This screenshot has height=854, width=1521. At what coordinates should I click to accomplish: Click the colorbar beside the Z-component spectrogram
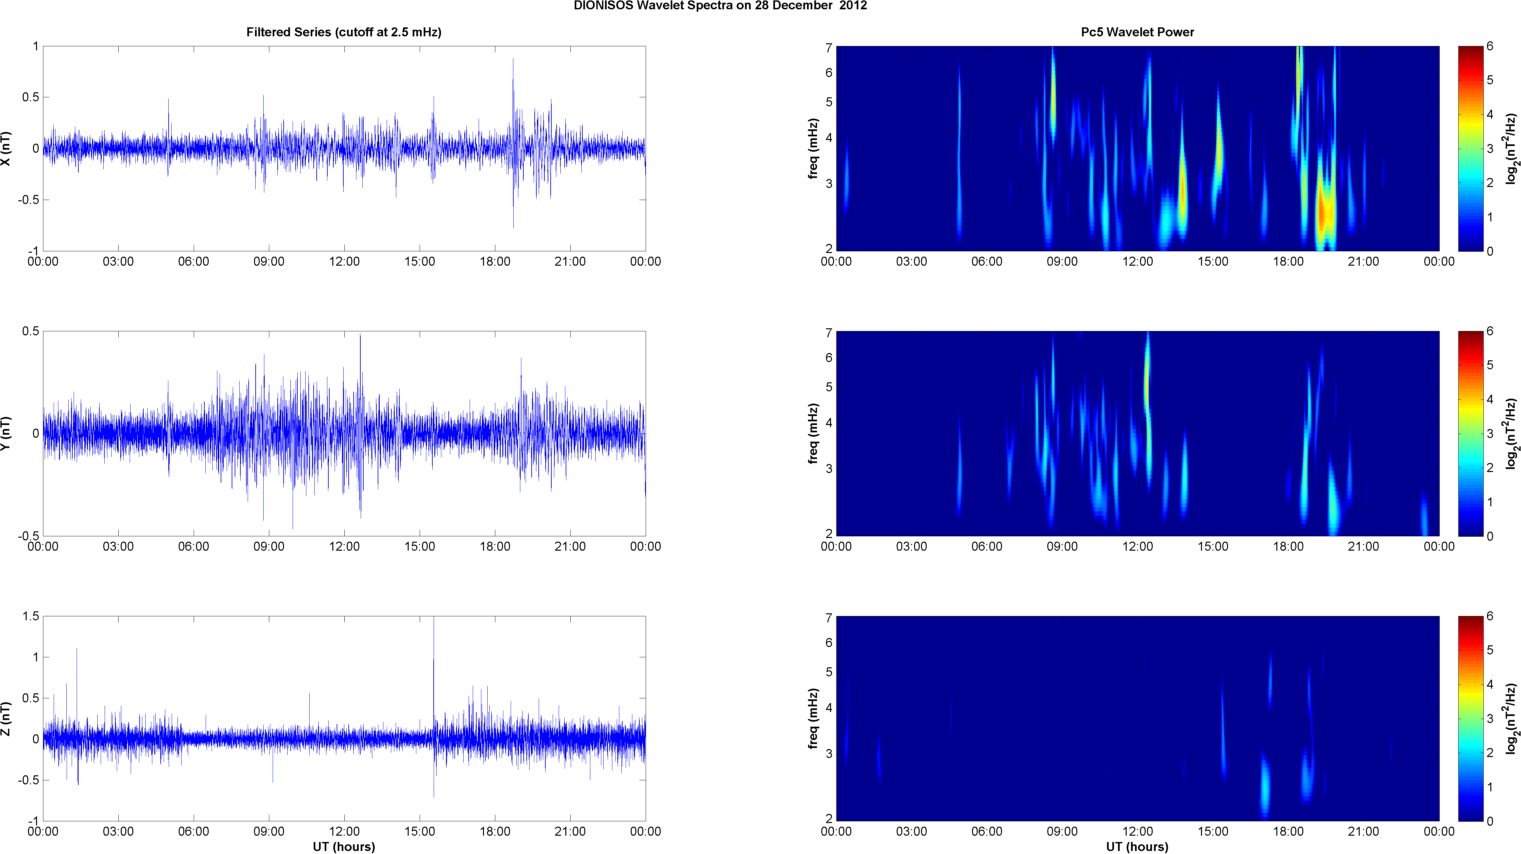[1470, 718]
